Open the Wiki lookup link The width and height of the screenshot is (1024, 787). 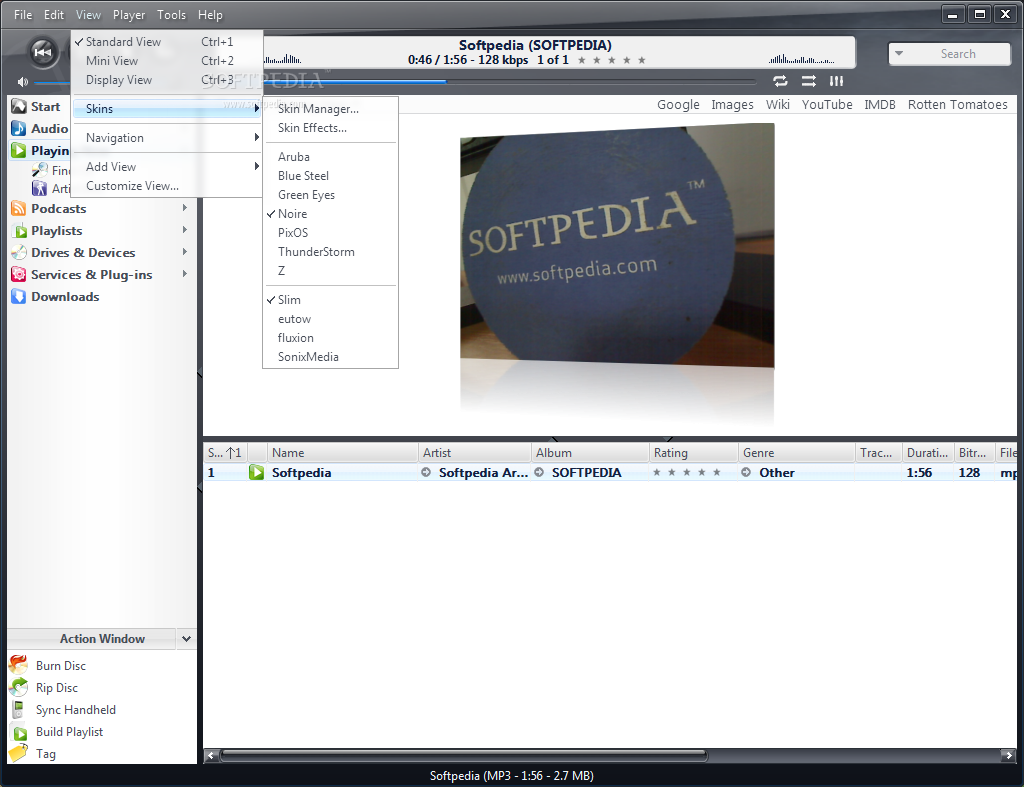777,104
